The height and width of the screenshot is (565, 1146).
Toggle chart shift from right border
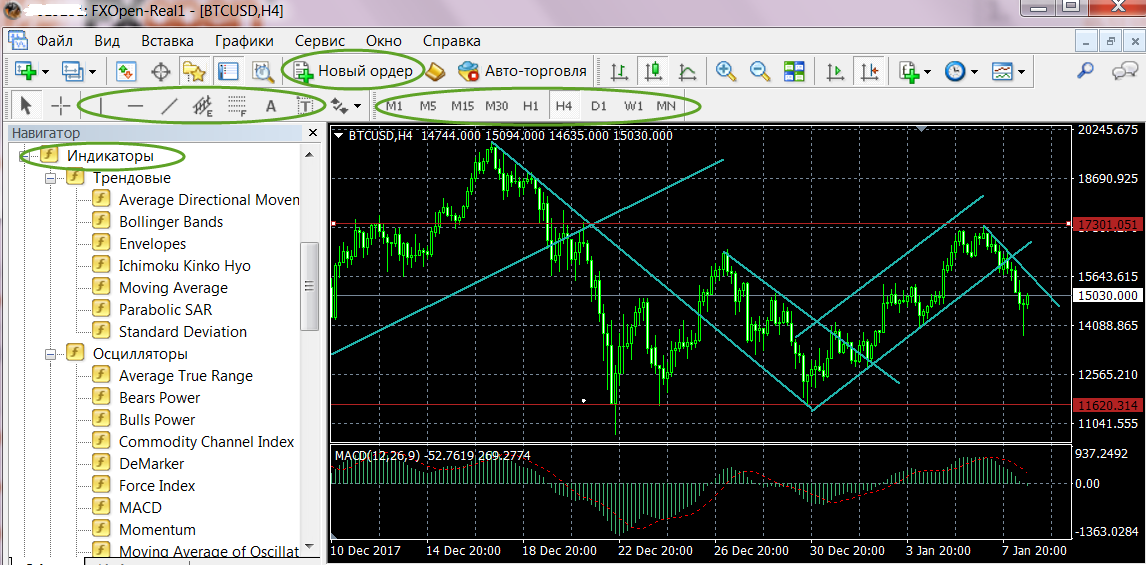[x=869, y=71]
